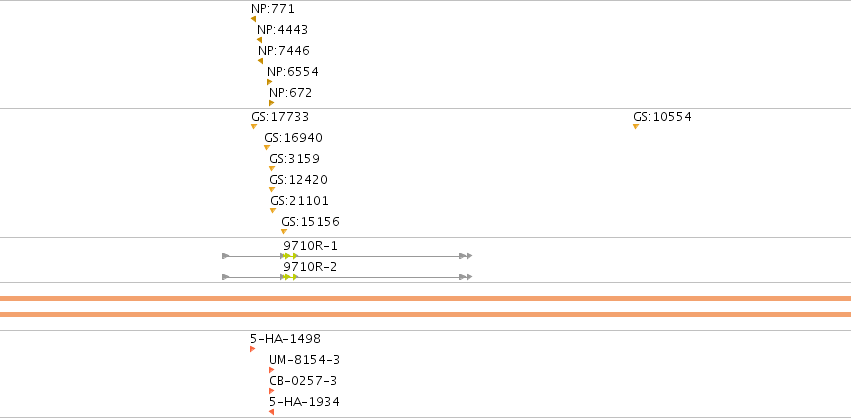Click the upper orange chromosome band
Image resolution: width=851 pixels, height=418 pixels.
click(426, 299)
